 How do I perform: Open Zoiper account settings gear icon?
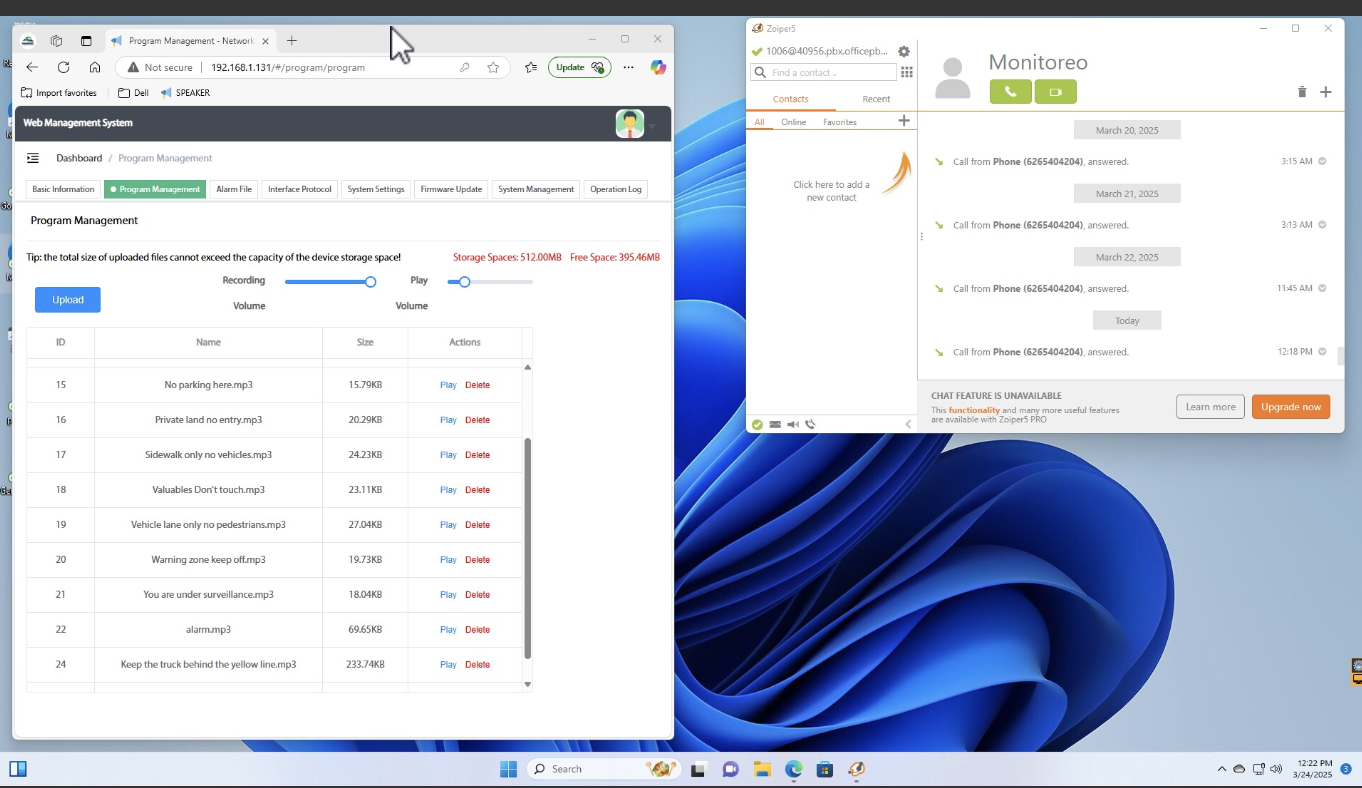(x=904, y=51)
